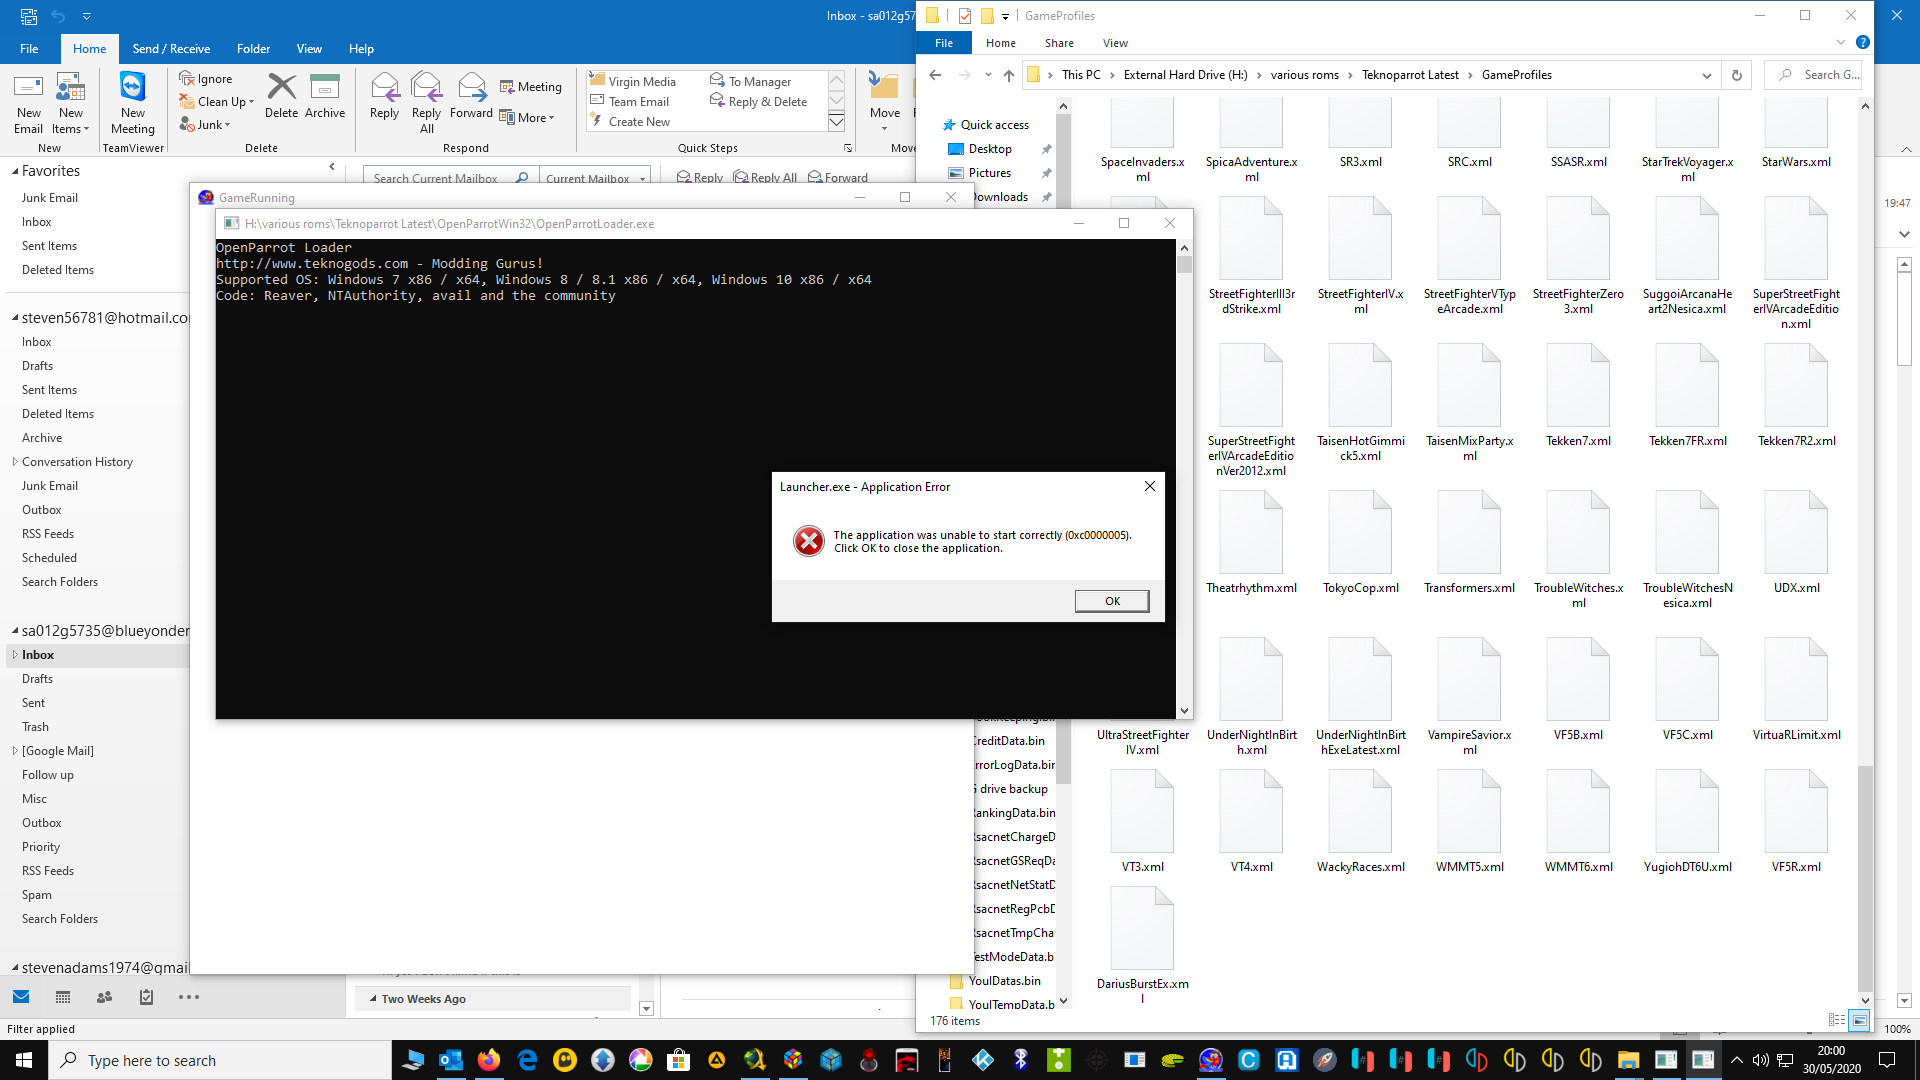Image resolution: width=1920 pixels, height=1080 pixels.
Task: Open New Items dropdown in Outlook ribbon
Action: pyautogui.click(x=70, y=103)
